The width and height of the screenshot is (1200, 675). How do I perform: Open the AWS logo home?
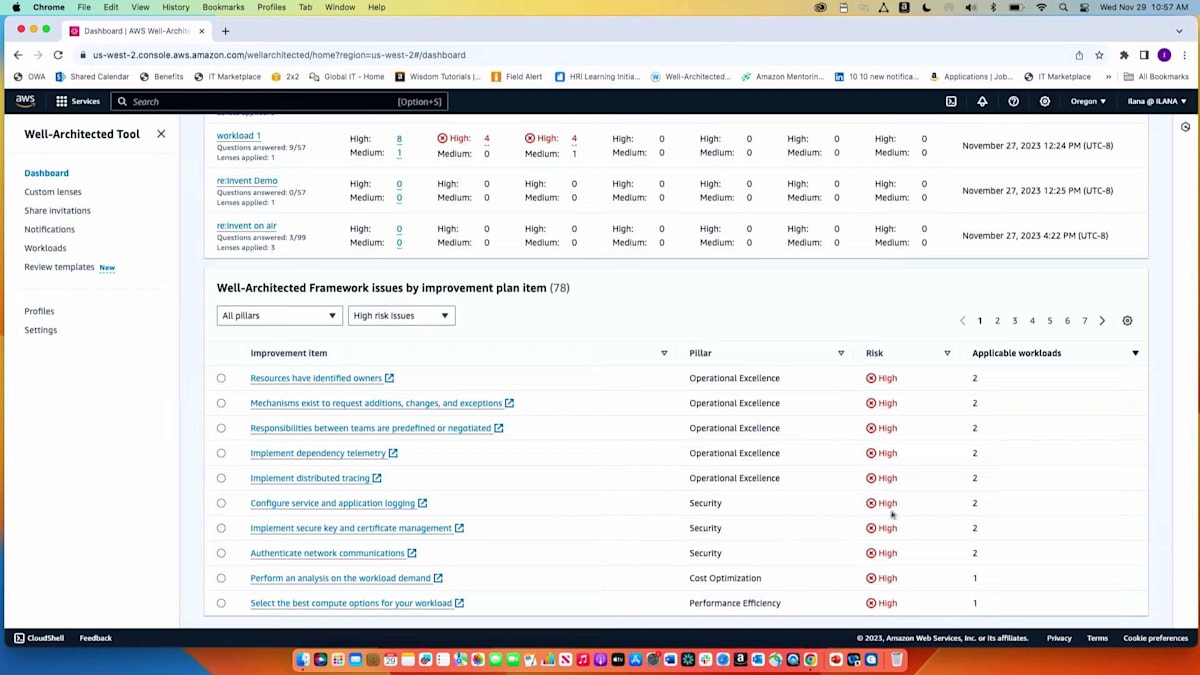[25, 101]
